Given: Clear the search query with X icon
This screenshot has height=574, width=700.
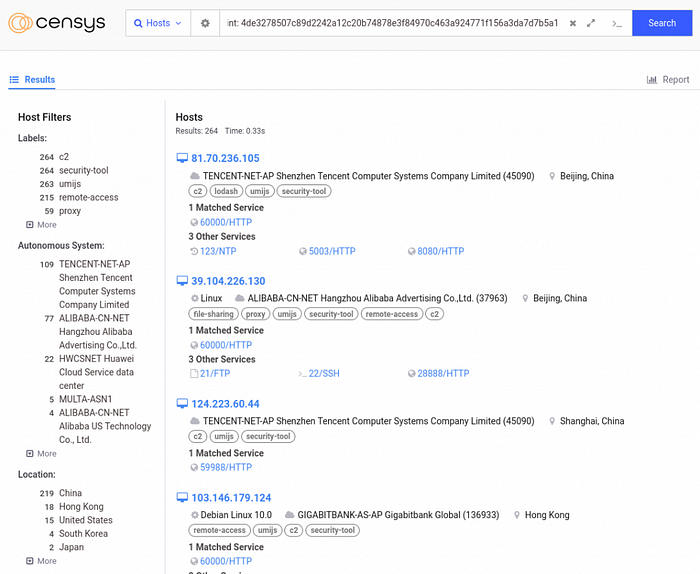Looking at the screenshot, I should (x=573, y=23).
